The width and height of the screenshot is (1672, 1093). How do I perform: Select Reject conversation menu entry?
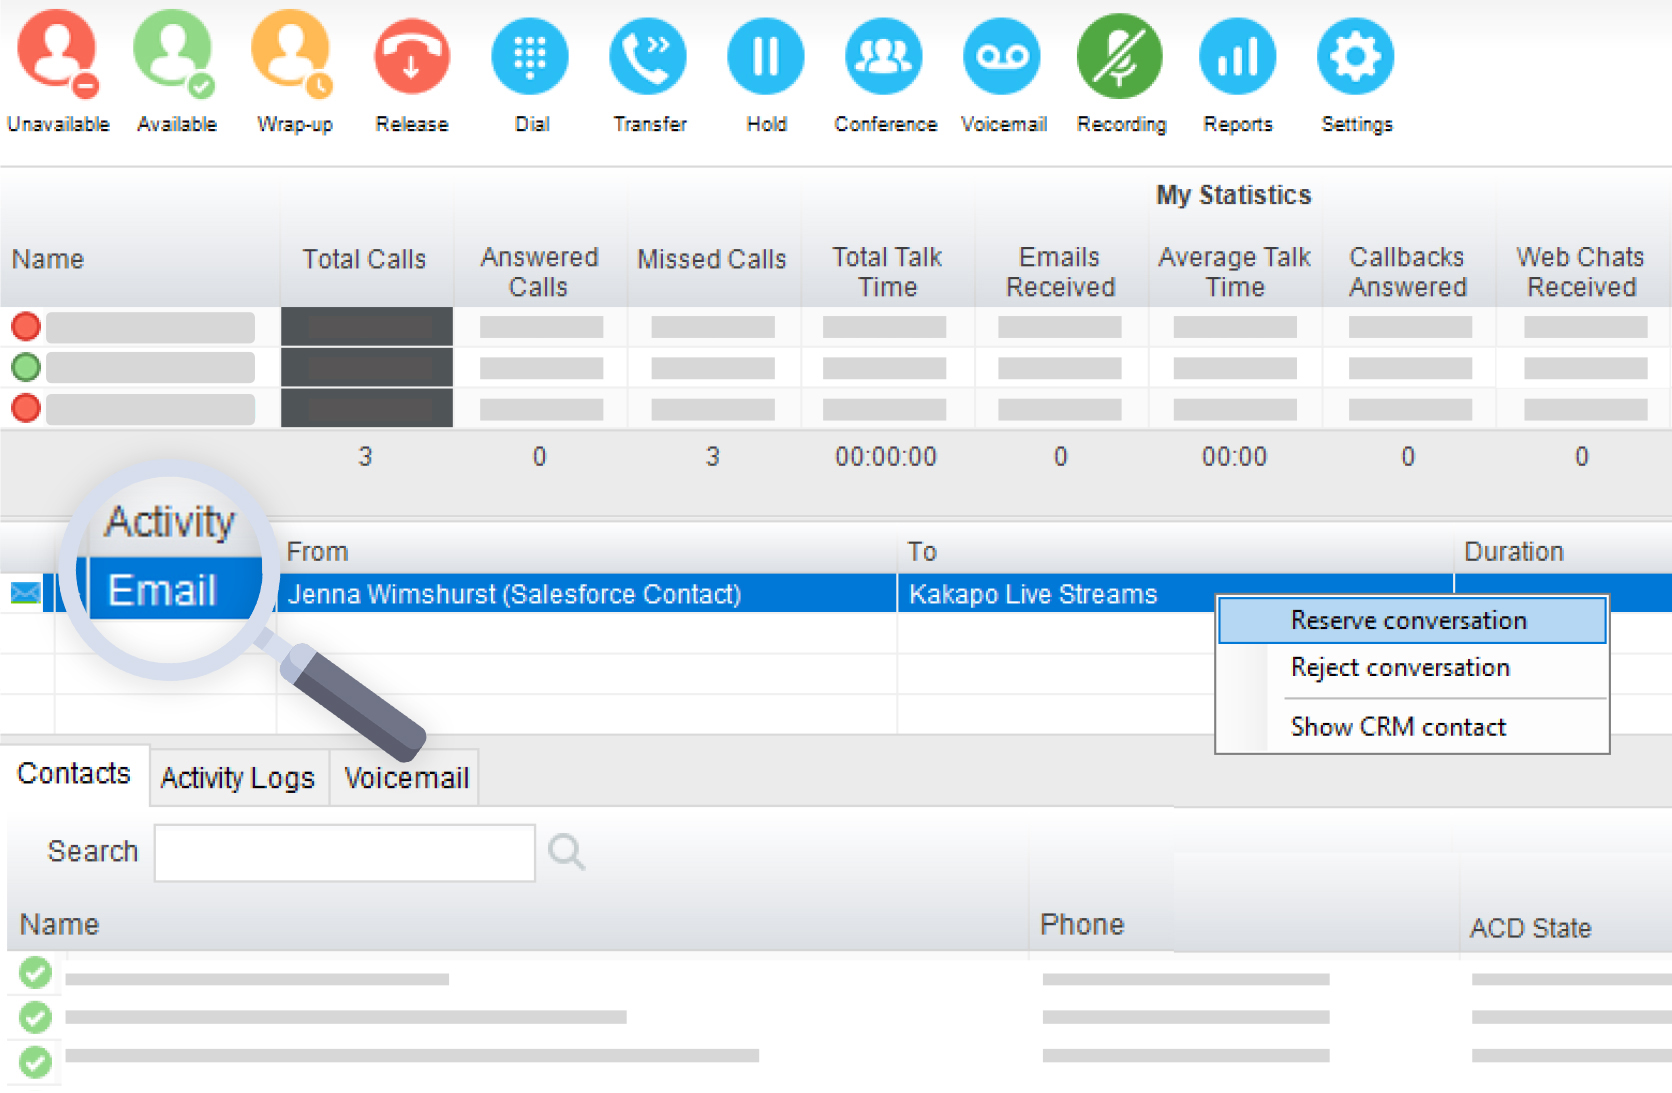pyautogui.click(x=1400, y=668)
